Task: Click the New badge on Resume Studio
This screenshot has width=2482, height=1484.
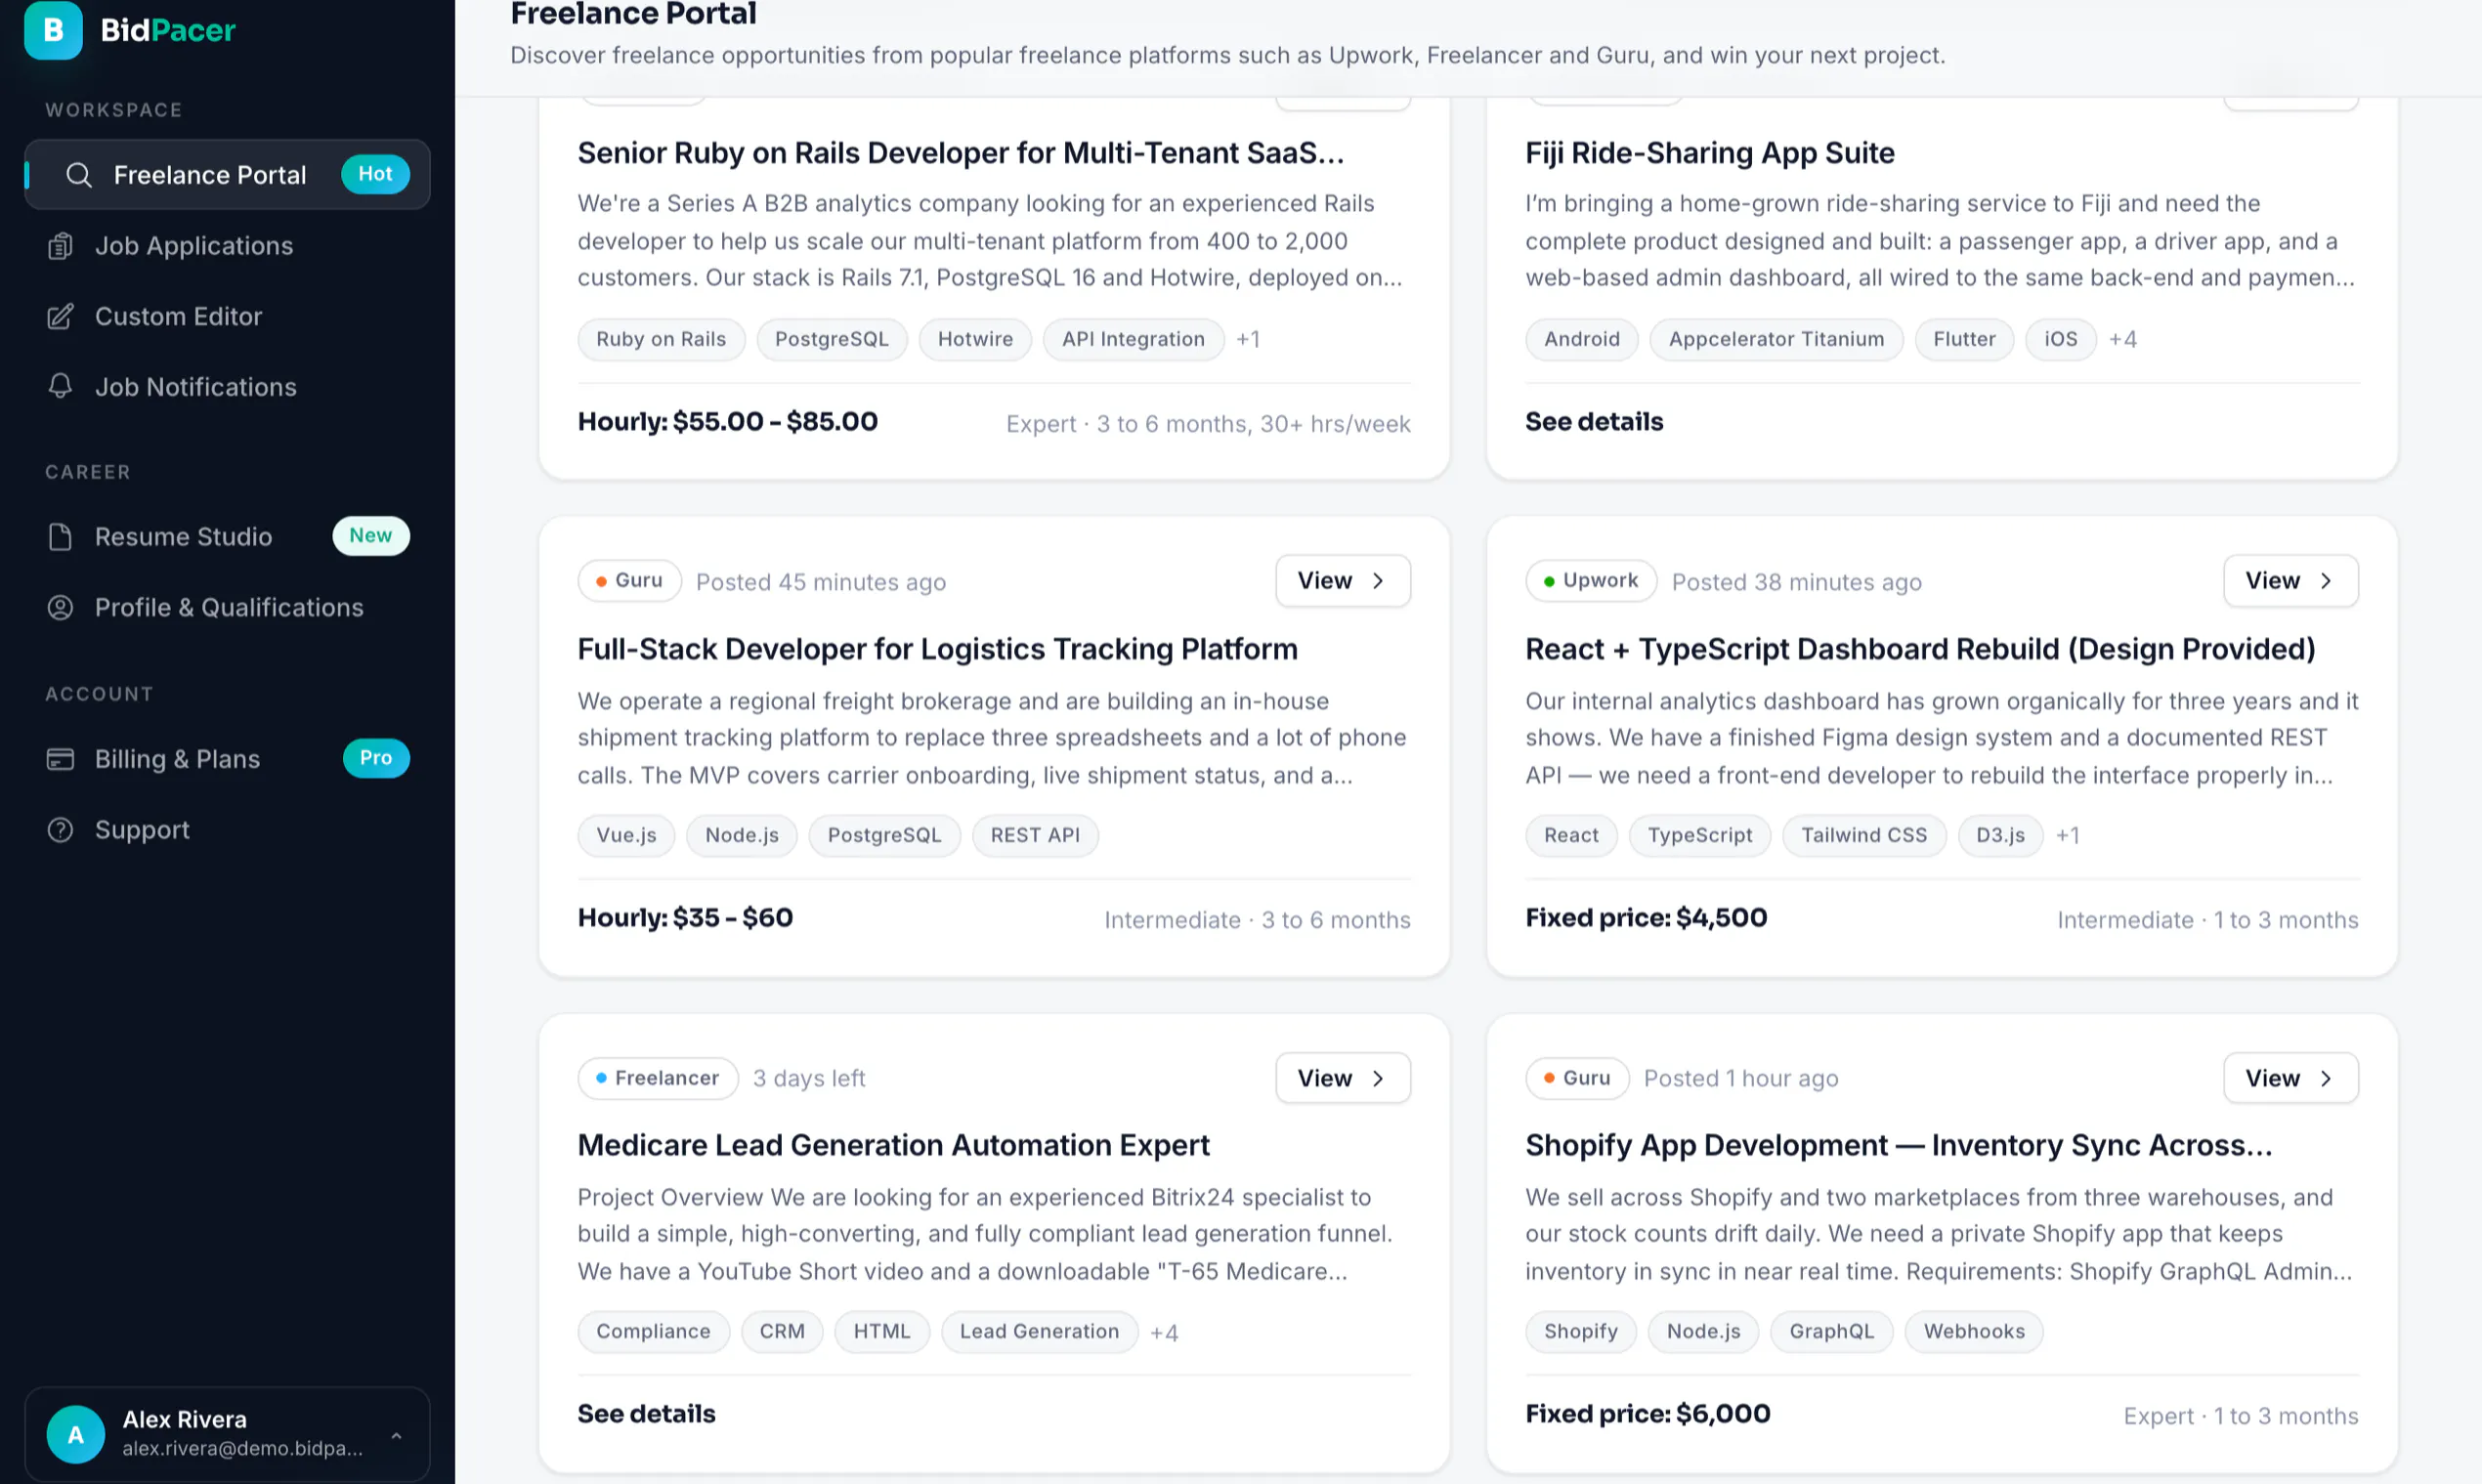Action: tap(371, 536)
